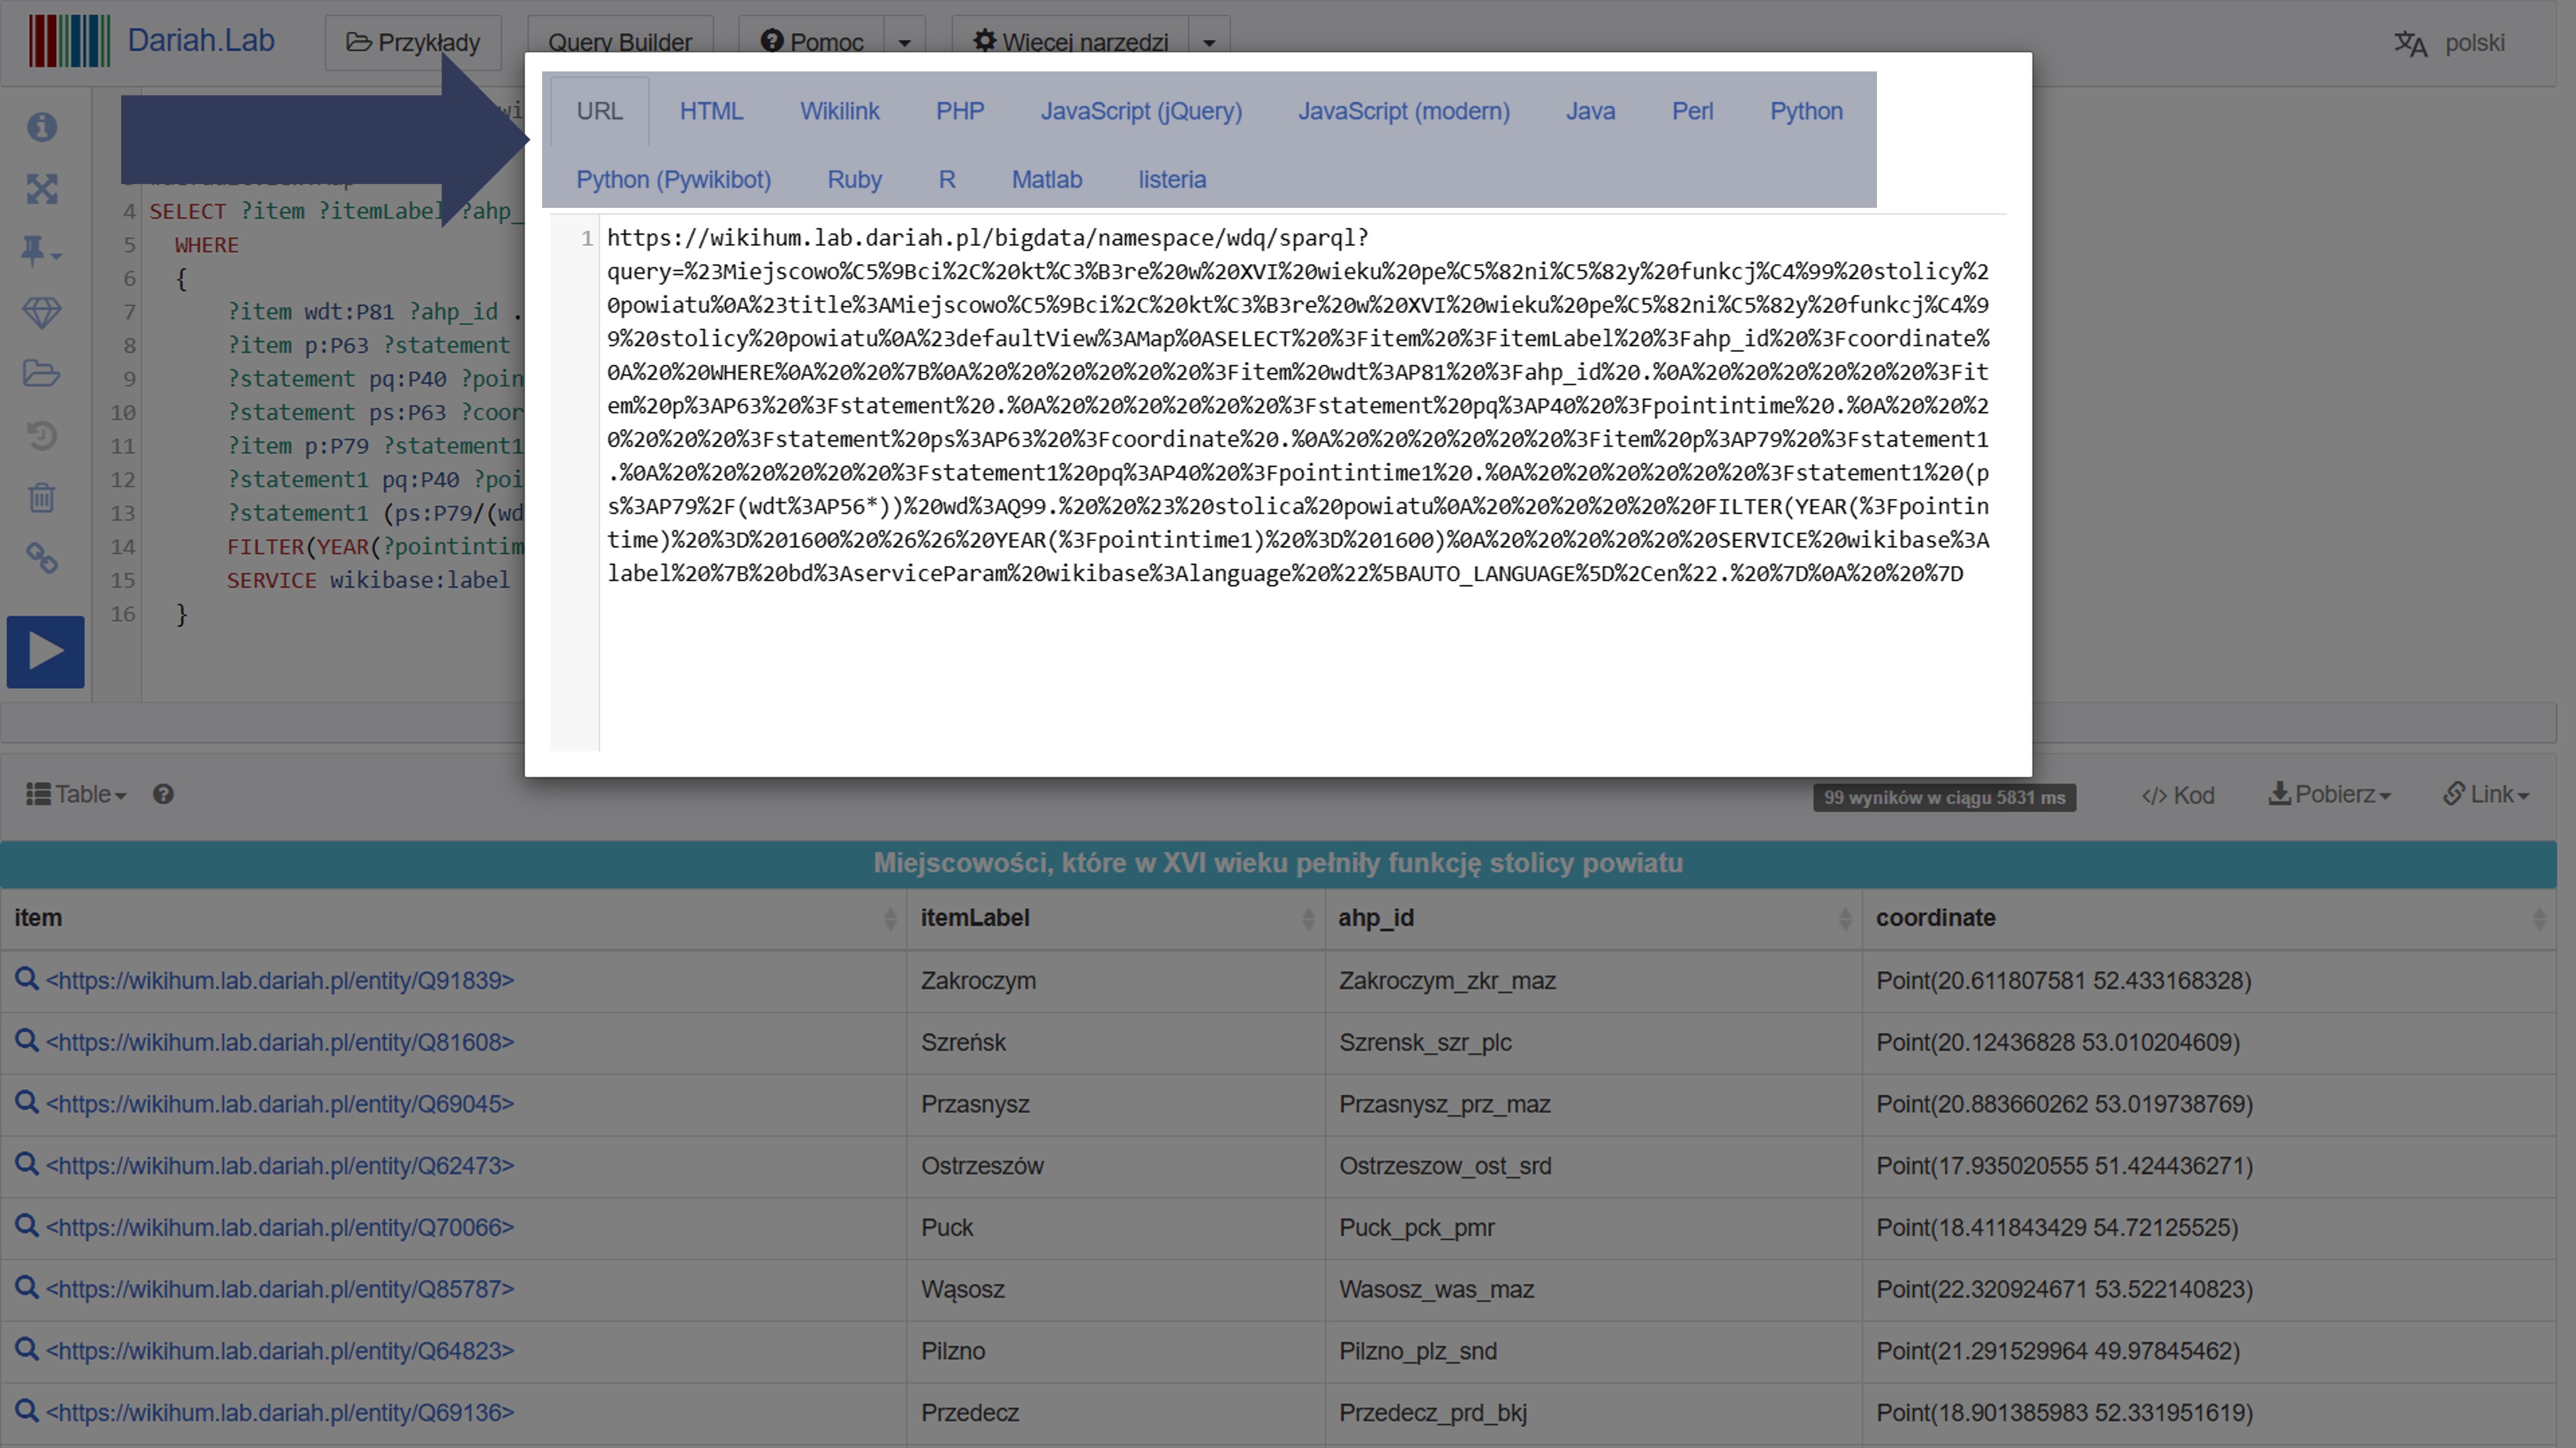The height and width of the screenshot is (1448, 2576).
Task: Open the Table view dropdown
Action: pyautogui.click(x=76, y=795)
